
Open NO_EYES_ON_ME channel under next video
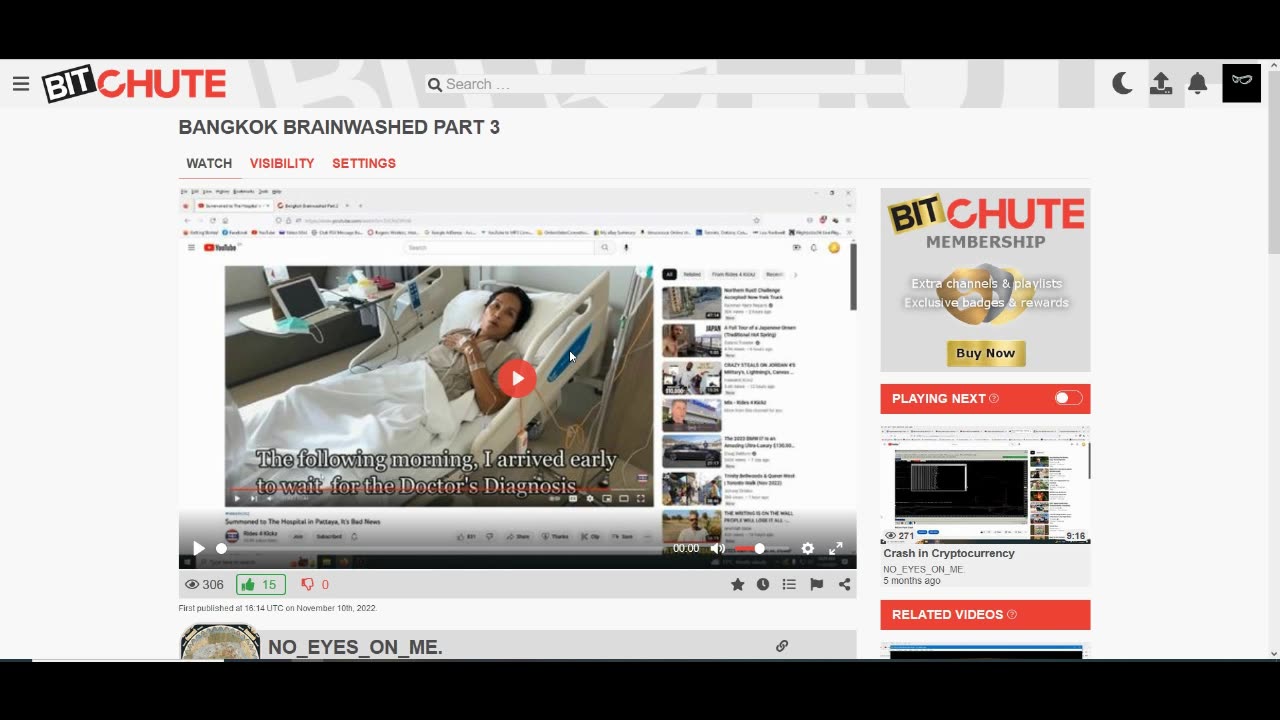[923, 569]
